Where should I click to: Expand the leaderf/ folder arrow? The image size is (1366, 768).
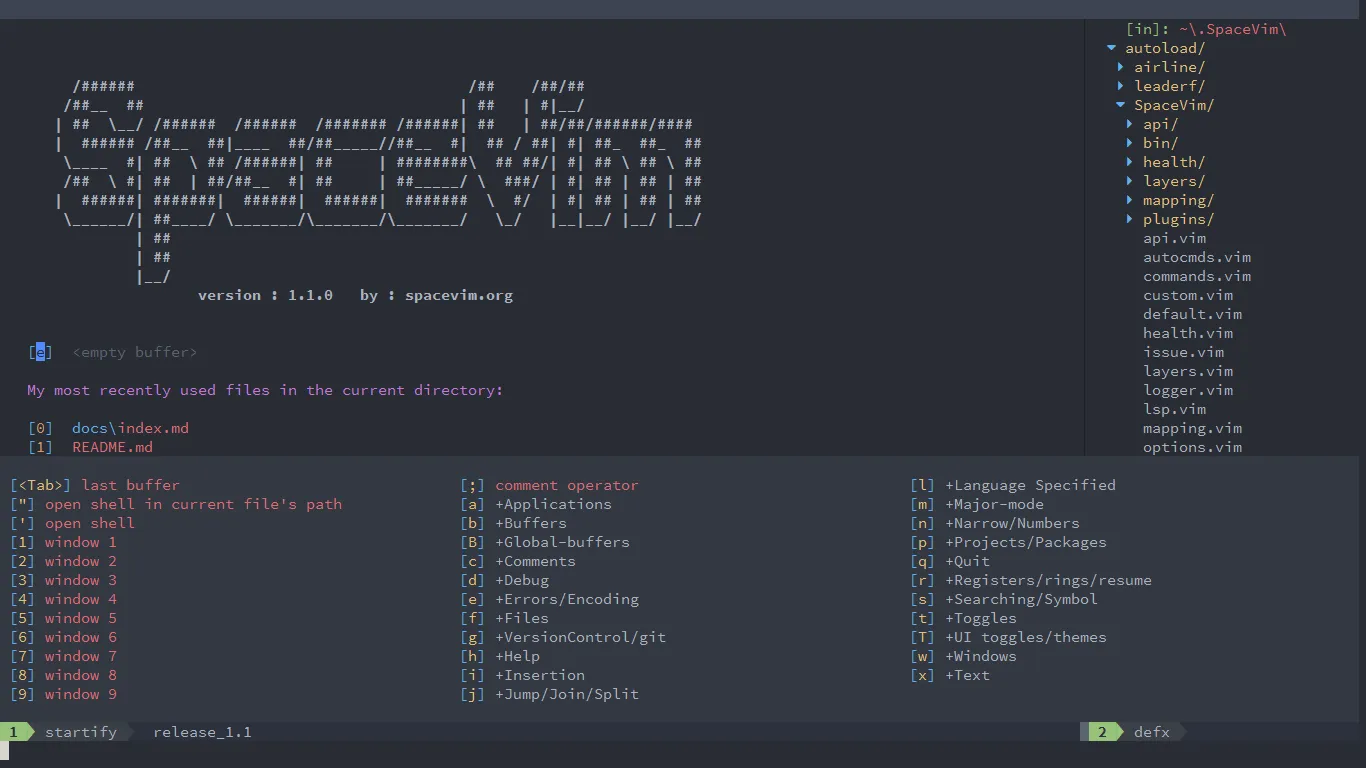[x=1122, y=86]
